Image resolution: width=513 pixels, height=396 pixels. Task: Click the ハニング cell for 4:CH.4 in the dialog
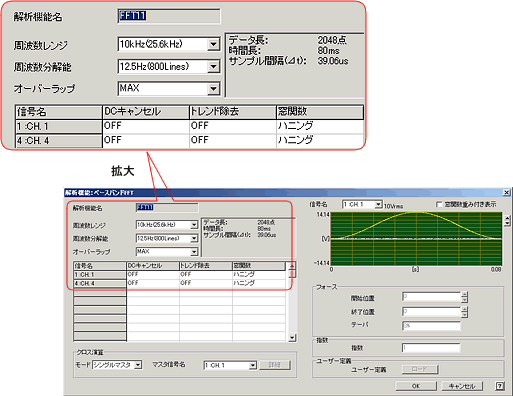click(x=259, y=283)
